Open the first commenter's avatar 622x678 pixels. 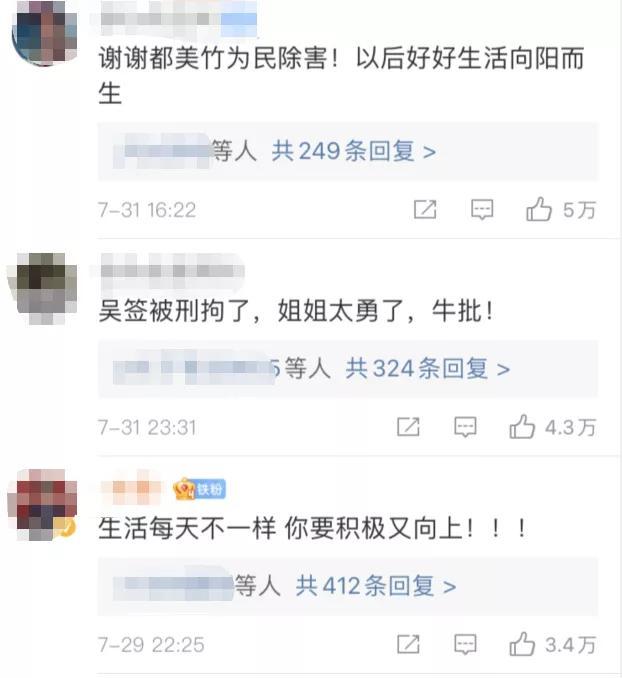click(43, 33)
